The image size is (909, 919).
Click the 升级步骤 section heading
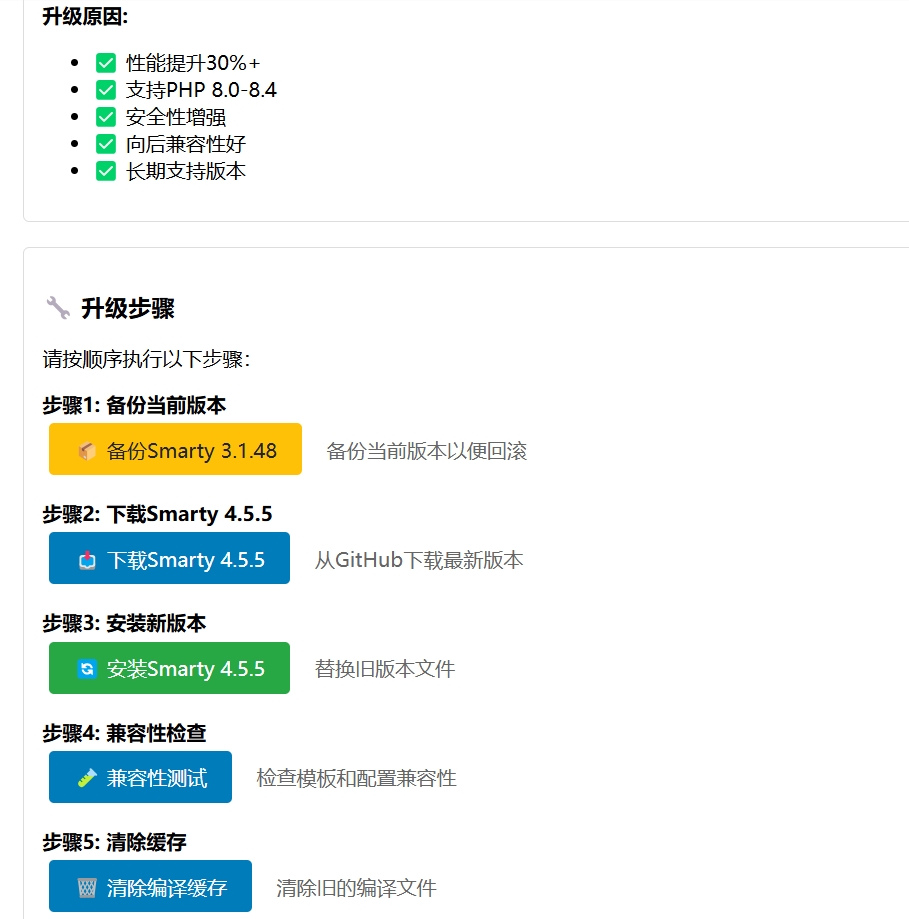pyautogui.click(x=127, y=308)
